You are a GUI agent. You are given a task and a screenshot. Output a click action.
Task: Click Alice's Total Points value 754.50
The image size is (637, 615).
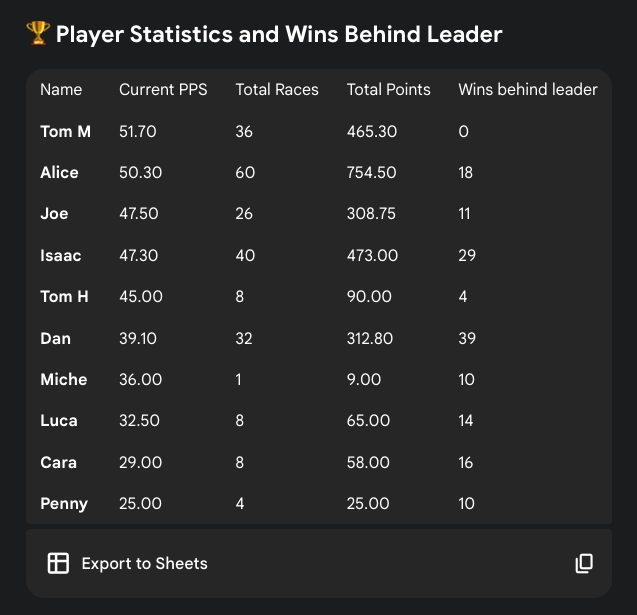(x=371, y=173)
